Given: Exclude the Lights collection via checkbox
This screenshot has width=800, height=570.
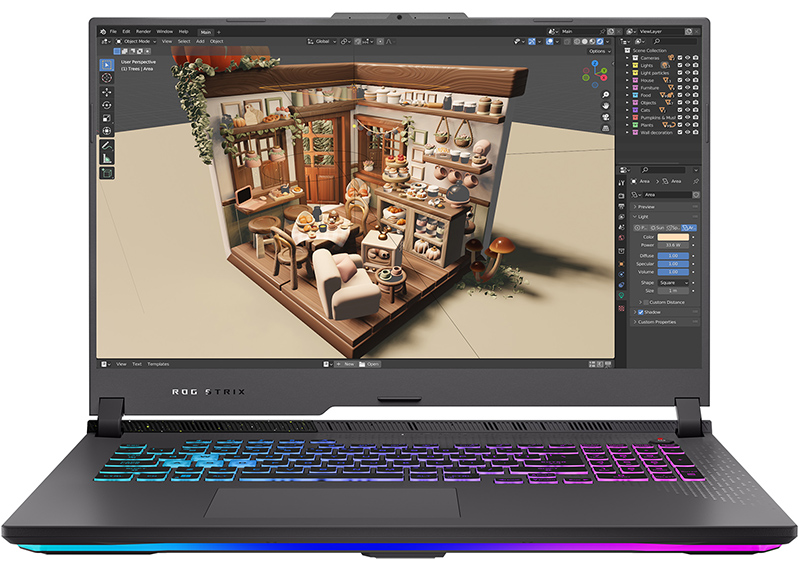Looking at the screenshot, I should (680, 65).
